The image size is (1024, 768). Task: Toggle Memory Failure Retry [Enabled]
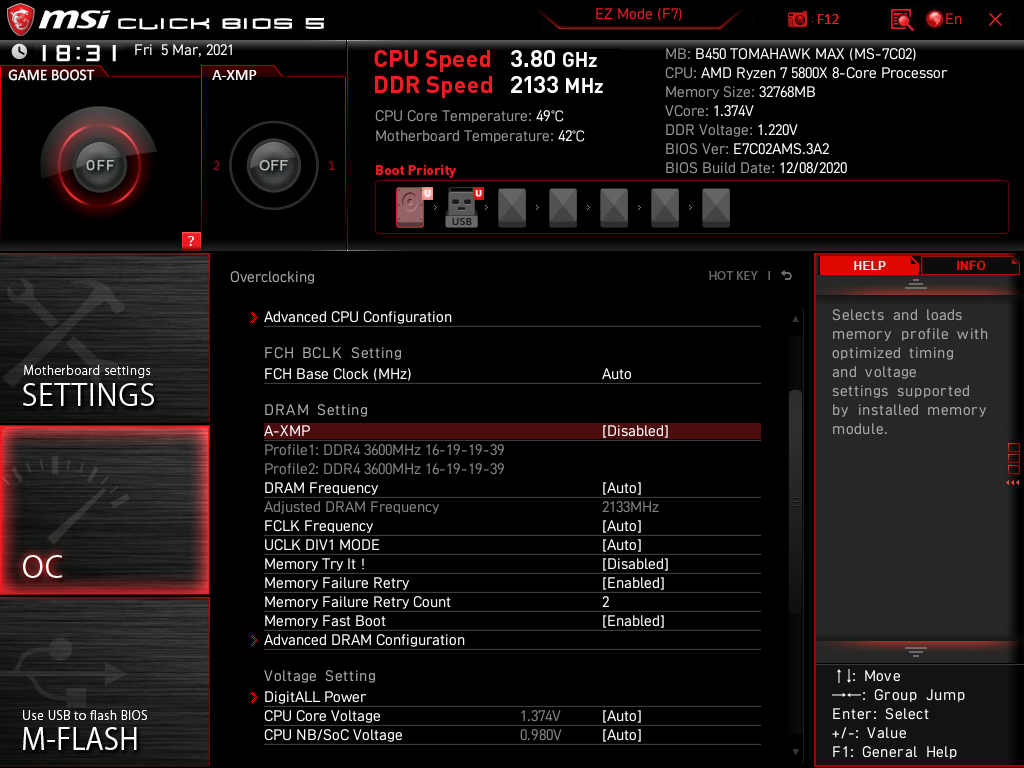(x=633, y=583)
